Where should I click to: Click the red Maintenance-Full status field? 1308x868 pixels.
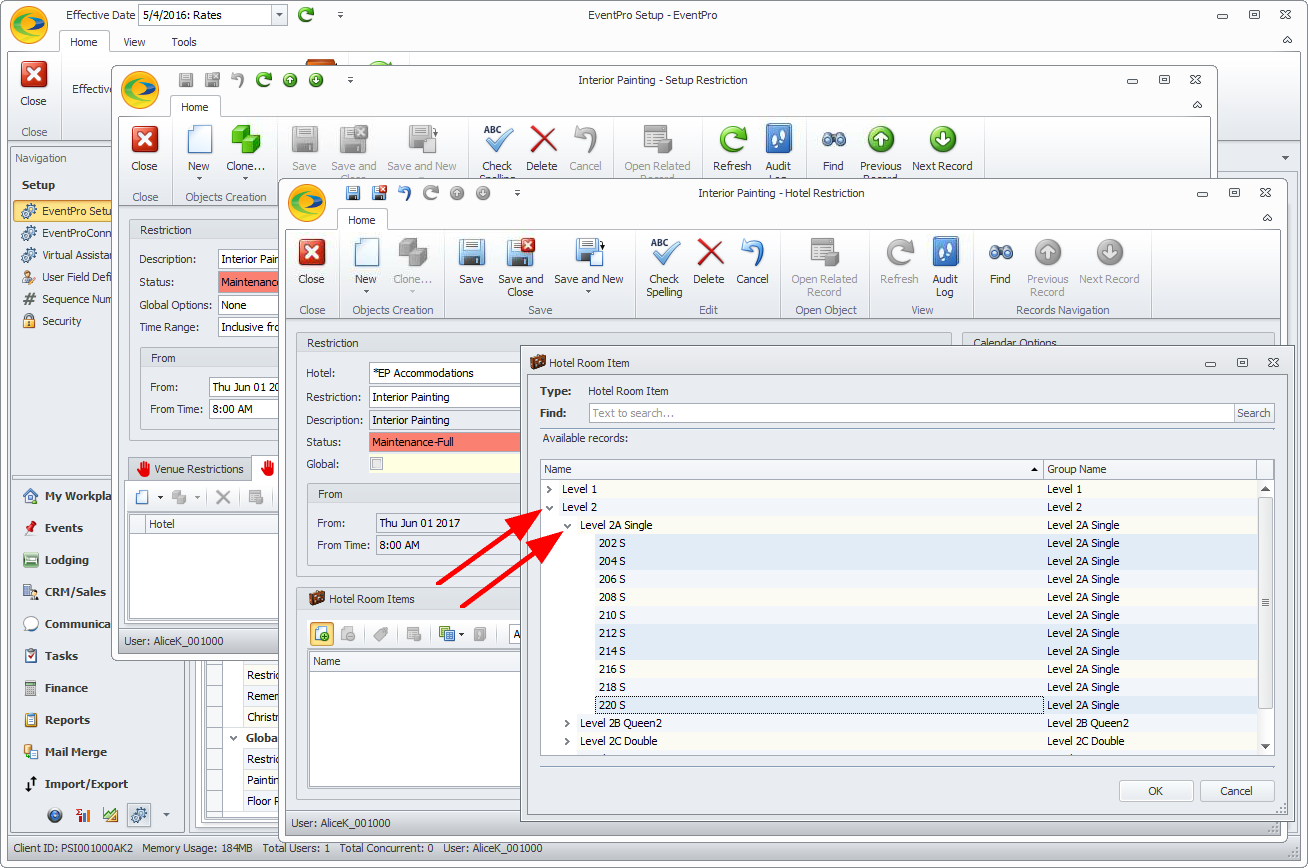click(445, 442)
